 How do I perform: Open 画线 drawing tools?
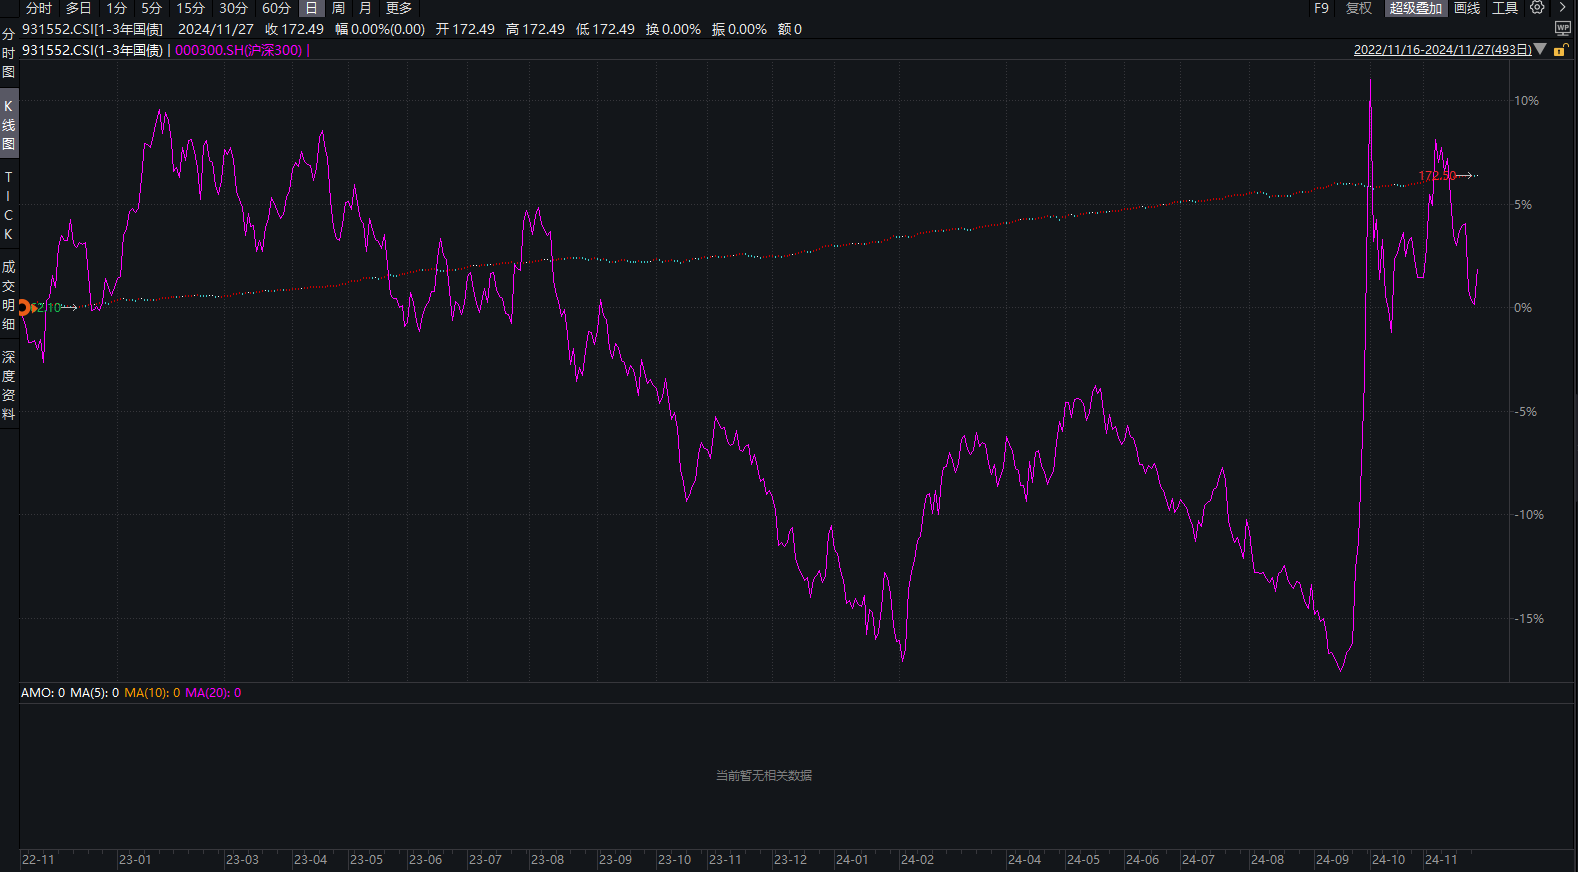(1467, 8)
